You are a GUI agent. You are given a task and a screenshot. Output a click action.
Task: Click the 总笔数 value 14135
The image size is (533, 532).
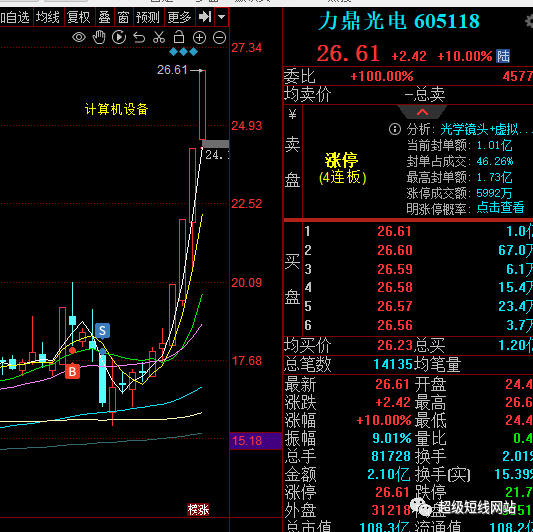click(393, 364)
